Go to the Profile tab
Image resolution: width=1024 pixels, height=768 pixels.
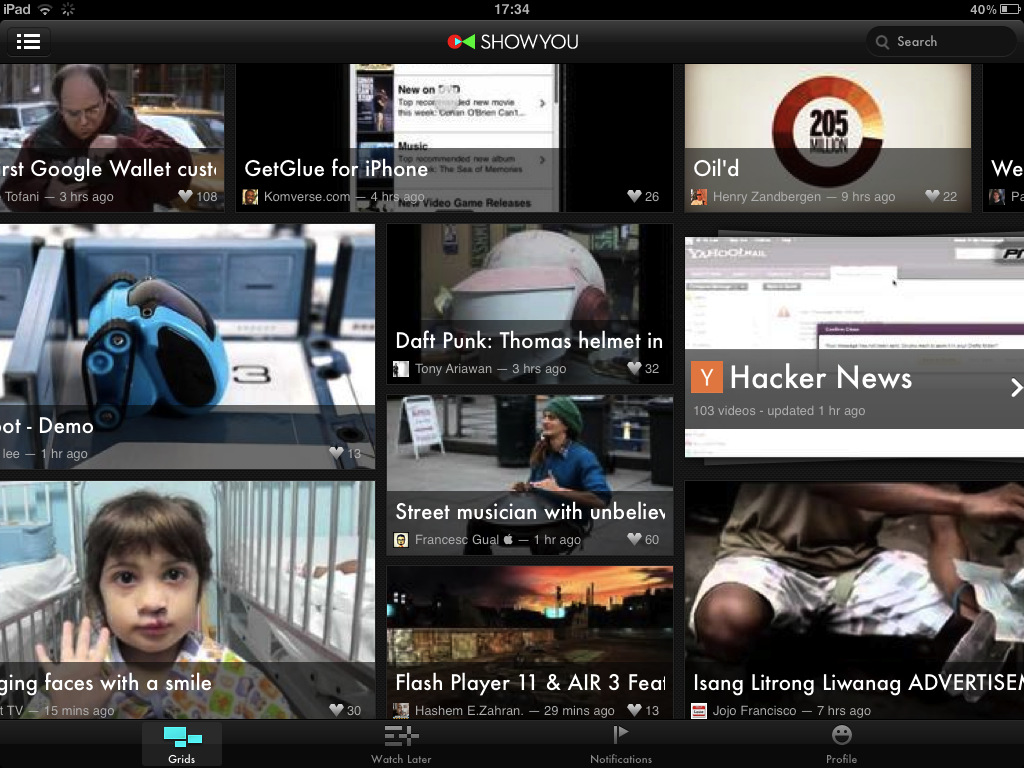[x=841, y=744]
